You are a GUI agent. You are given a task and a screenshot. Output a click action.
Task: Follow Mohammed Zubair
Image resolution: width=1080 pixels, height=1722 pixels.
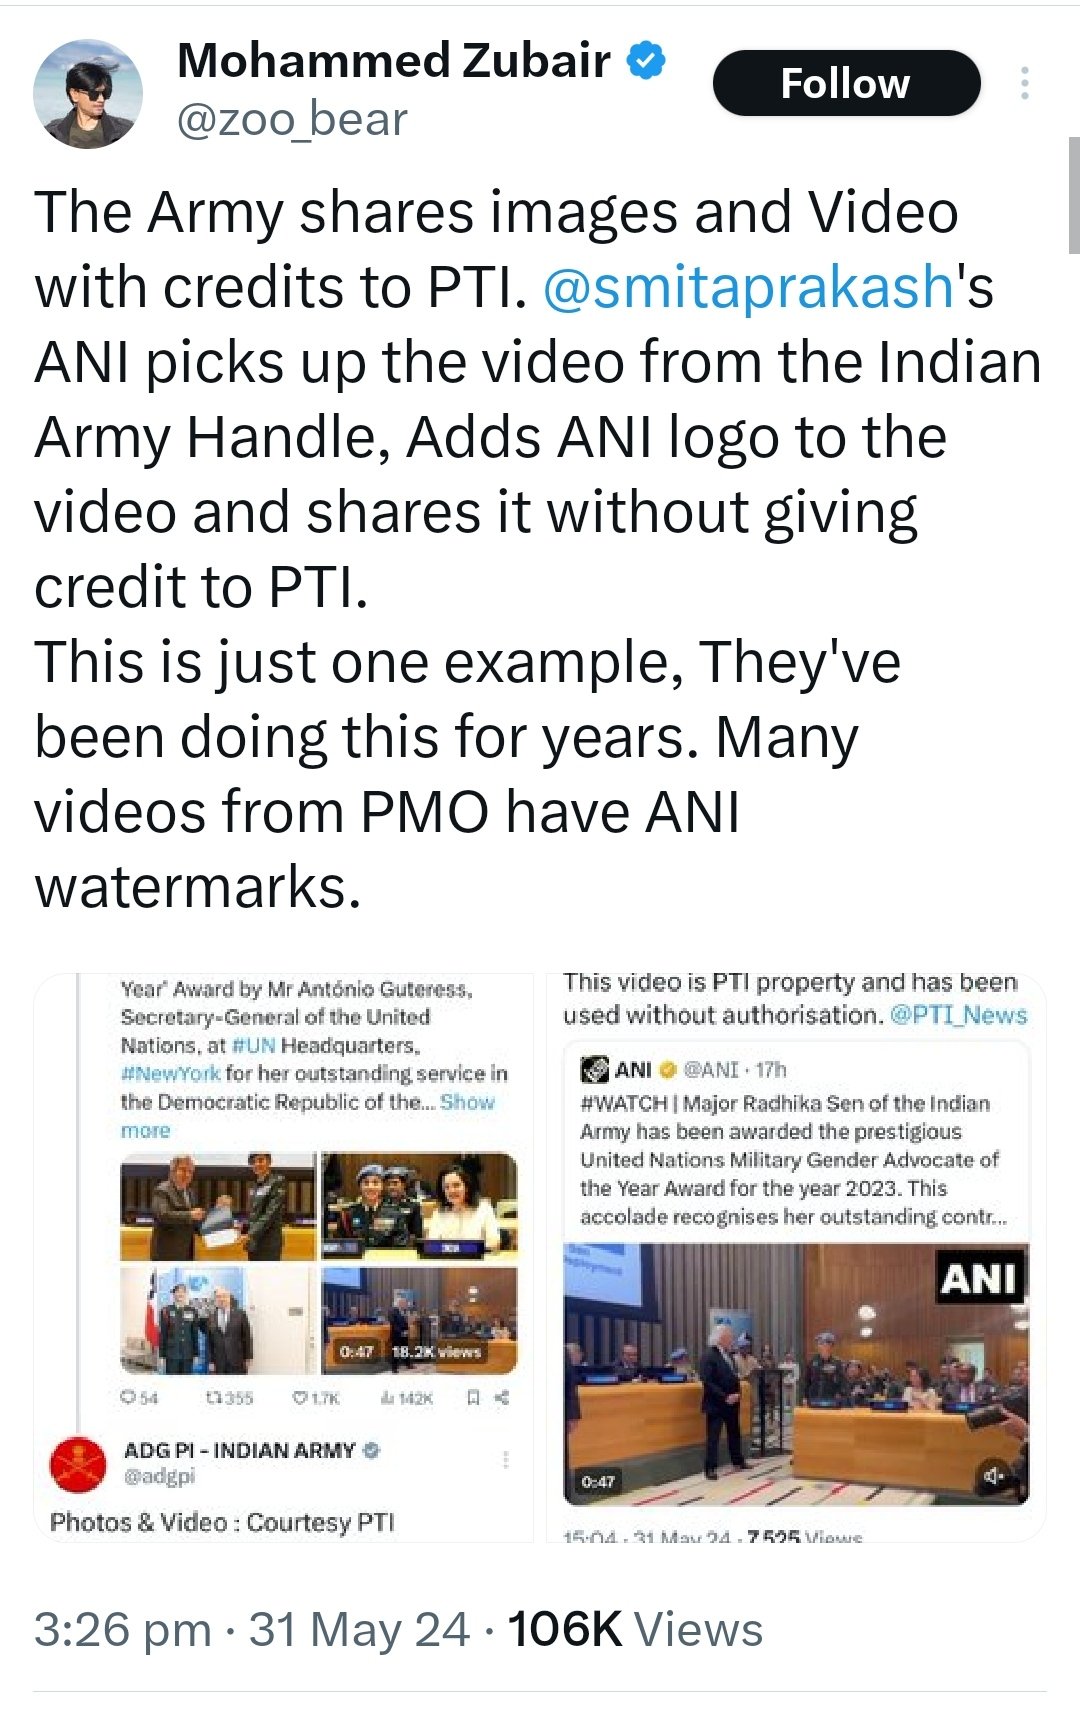(845, 83)
